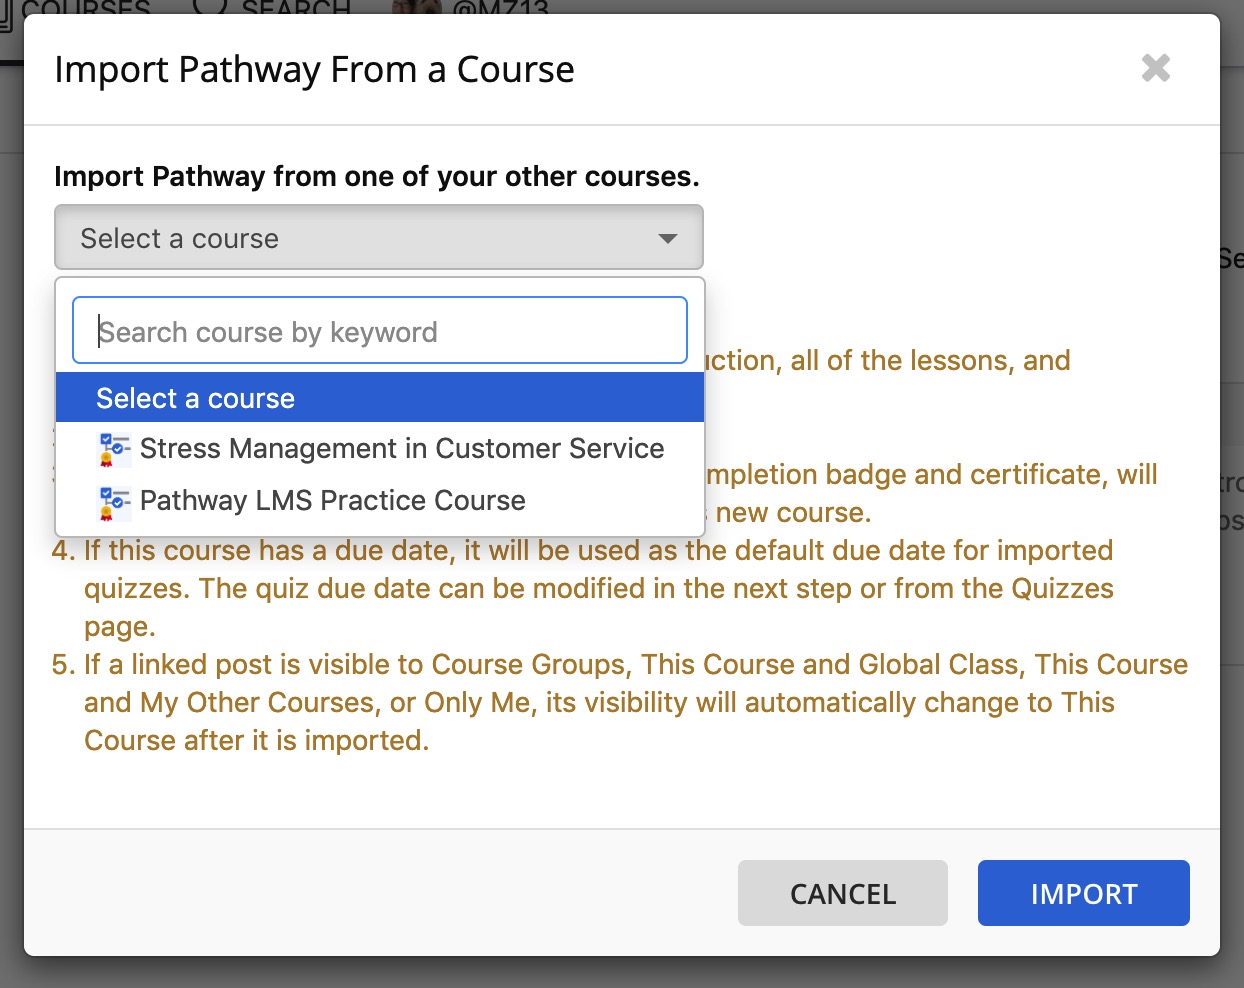Open the SEARCH tab in top navigation
This screenshot has width=1244, height=988.
[296, 7]
